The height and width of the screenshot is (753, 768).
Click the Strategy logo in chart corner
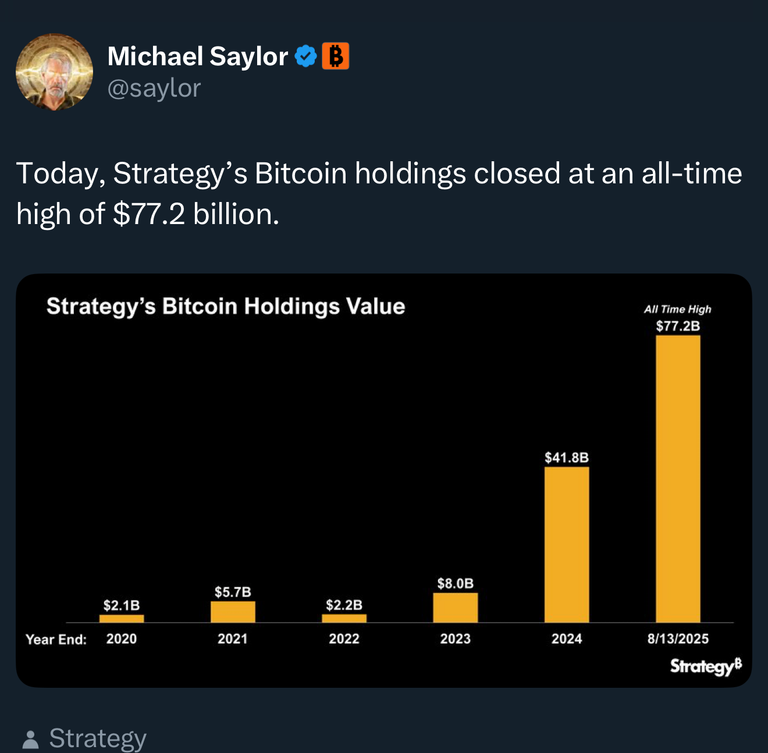706,666
